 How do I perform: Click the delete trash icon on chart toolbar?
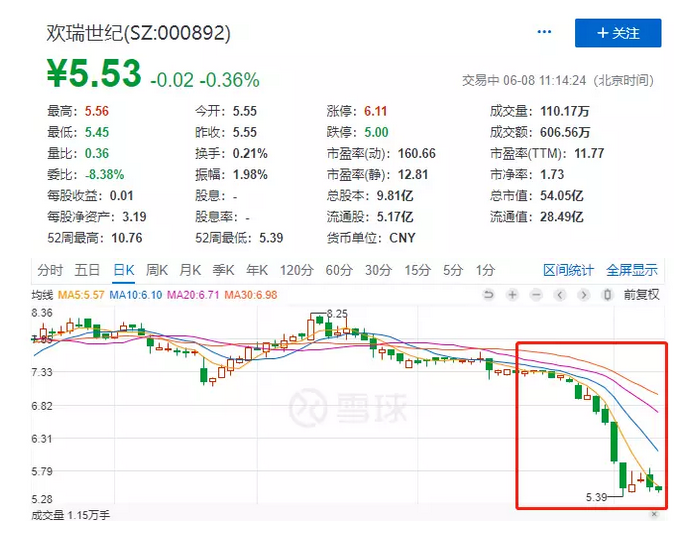click(607, 295)
